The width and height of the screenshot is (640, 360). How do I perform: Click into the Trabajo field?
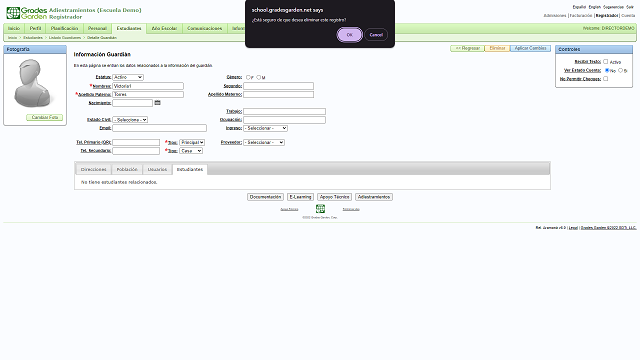coord(284,111)
